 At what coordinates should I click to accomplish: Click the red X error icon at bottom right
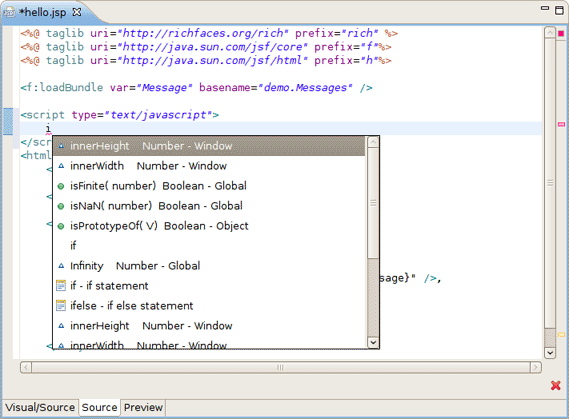coord(555,385)
